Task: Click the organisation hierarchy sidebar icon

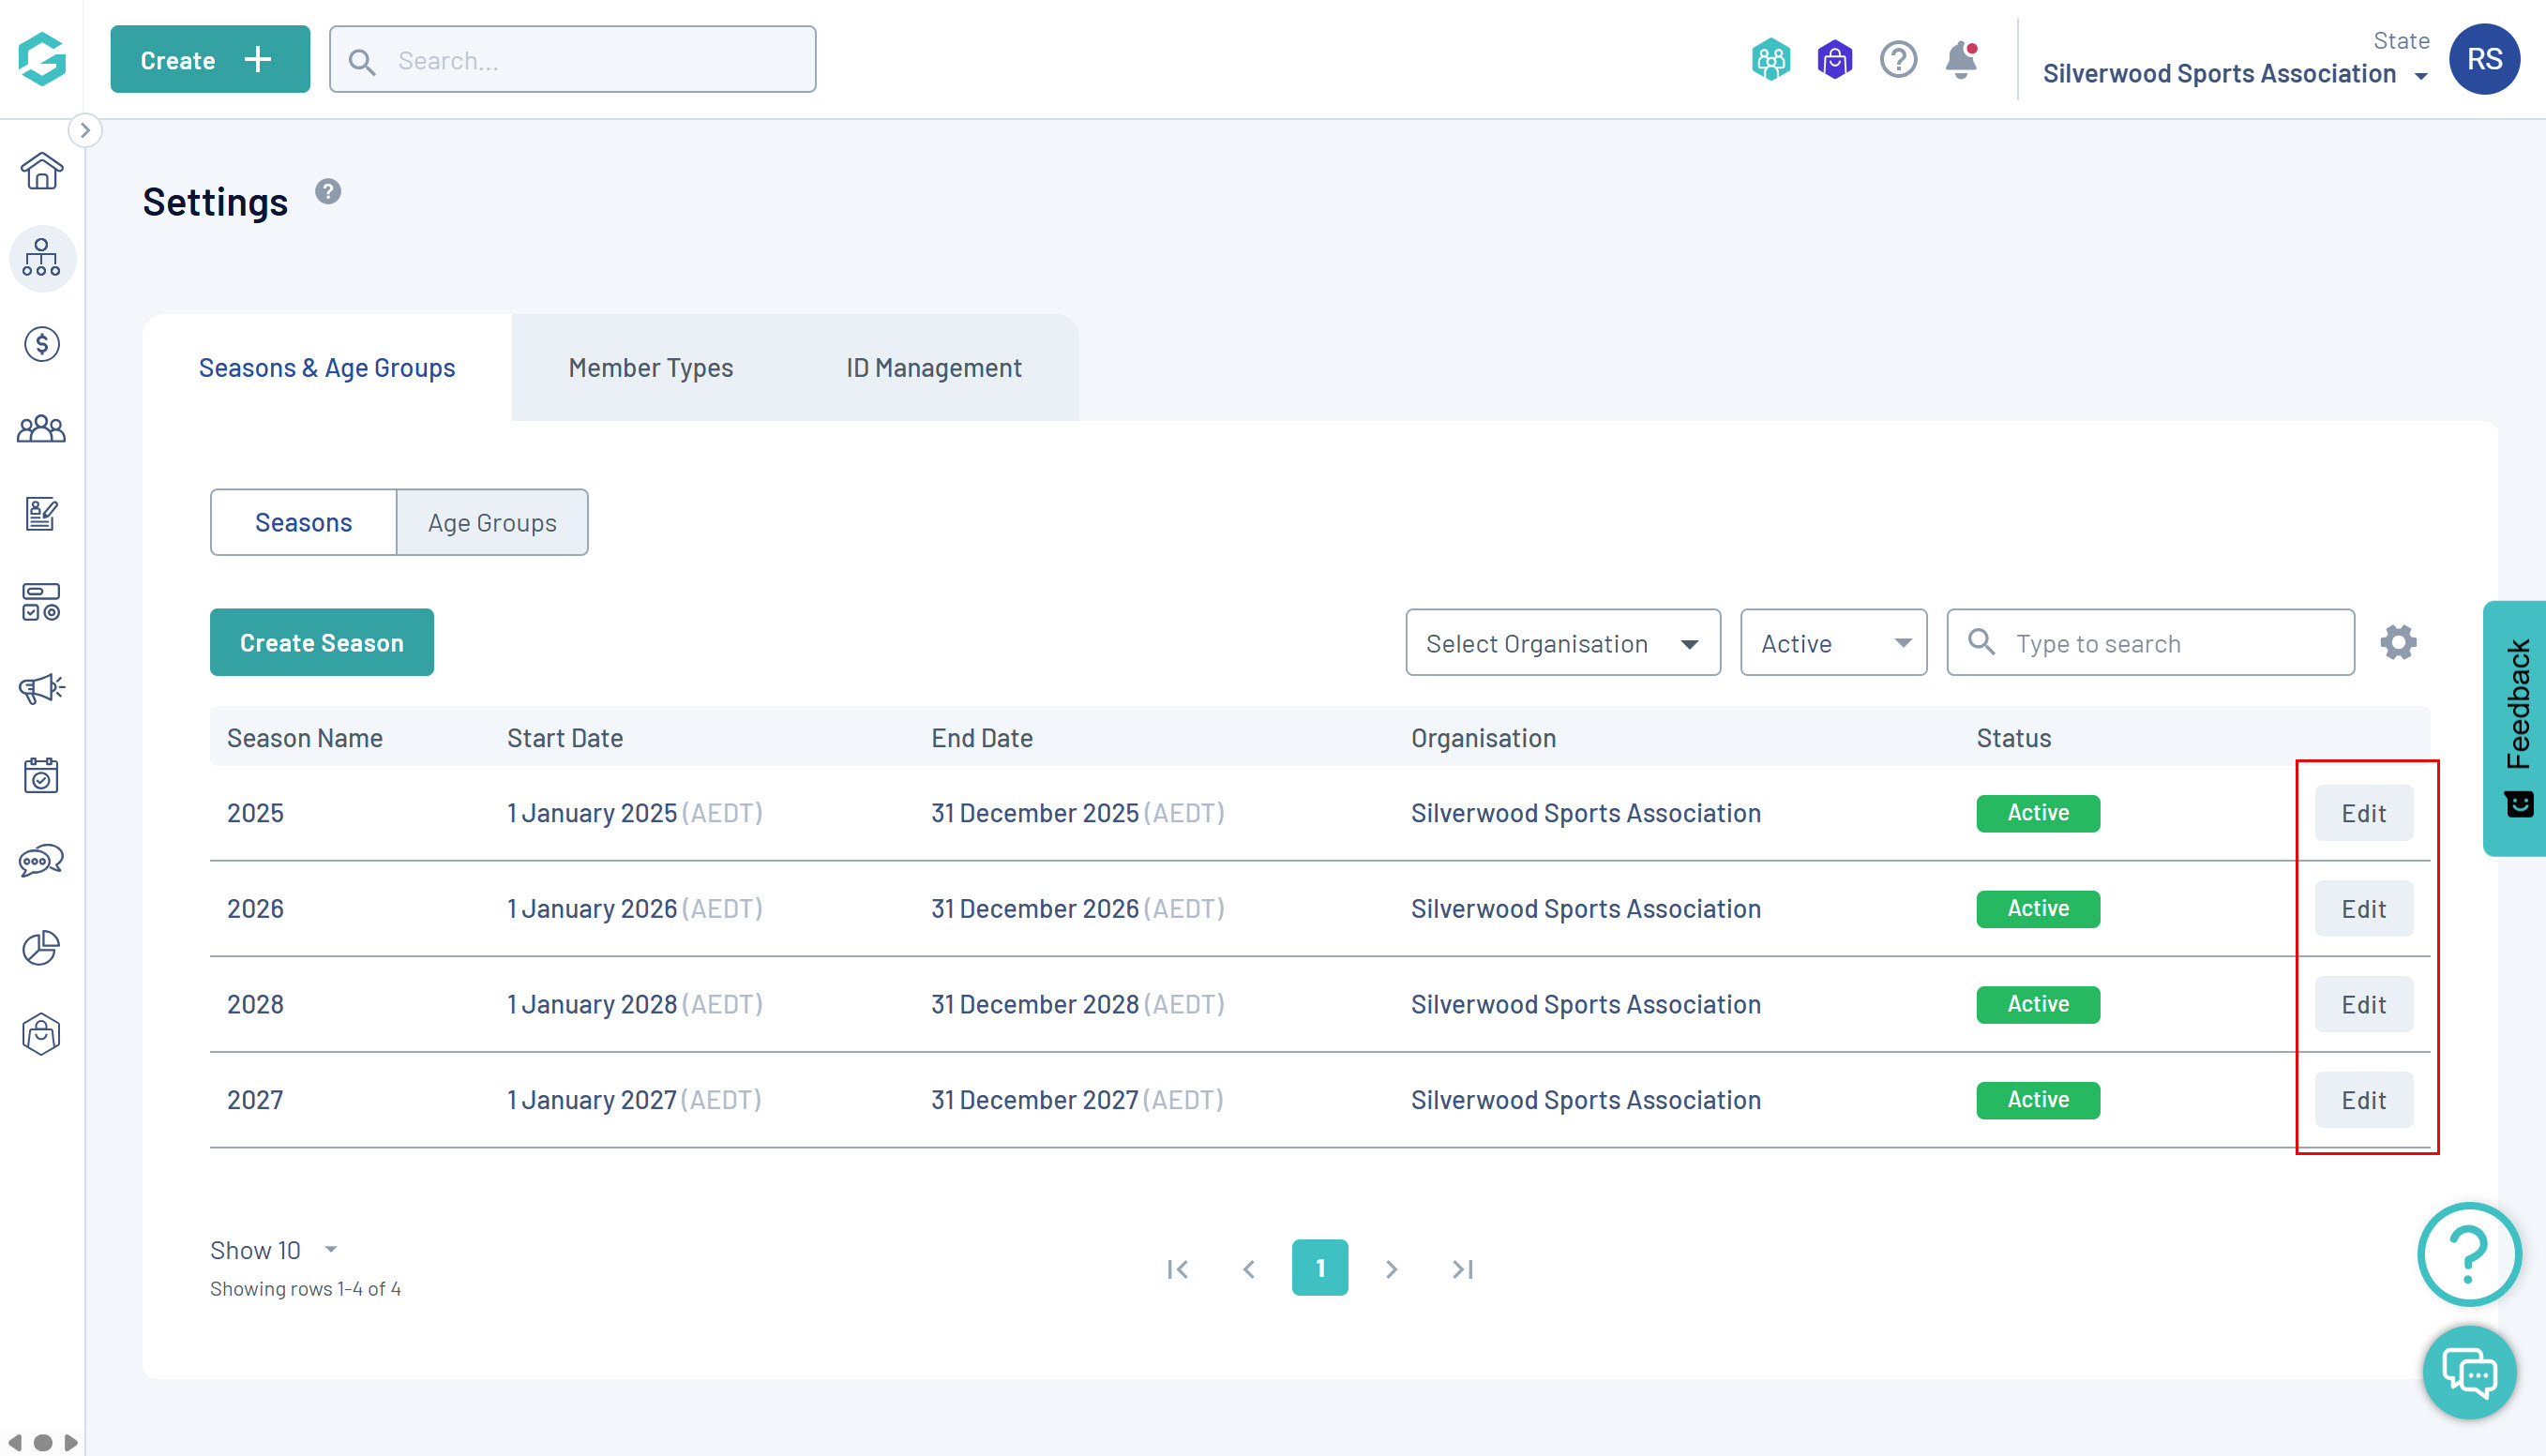Action: point(41,258)
